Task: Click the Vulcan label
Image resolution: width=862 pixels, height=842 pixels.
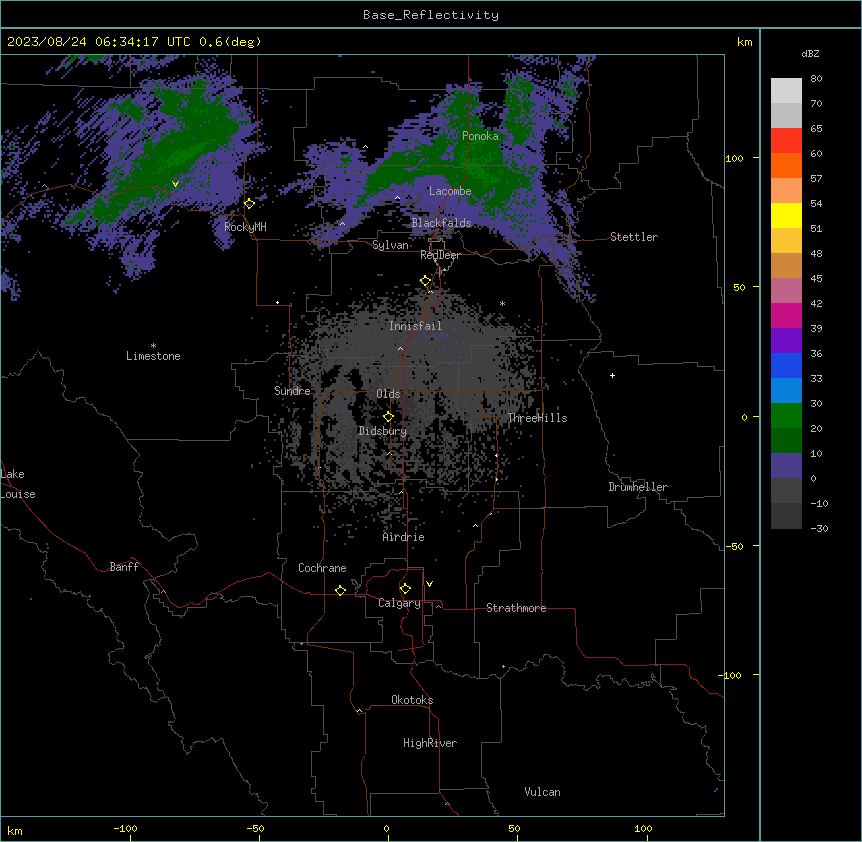Action: pyautogui.click(x=542, y=792)
